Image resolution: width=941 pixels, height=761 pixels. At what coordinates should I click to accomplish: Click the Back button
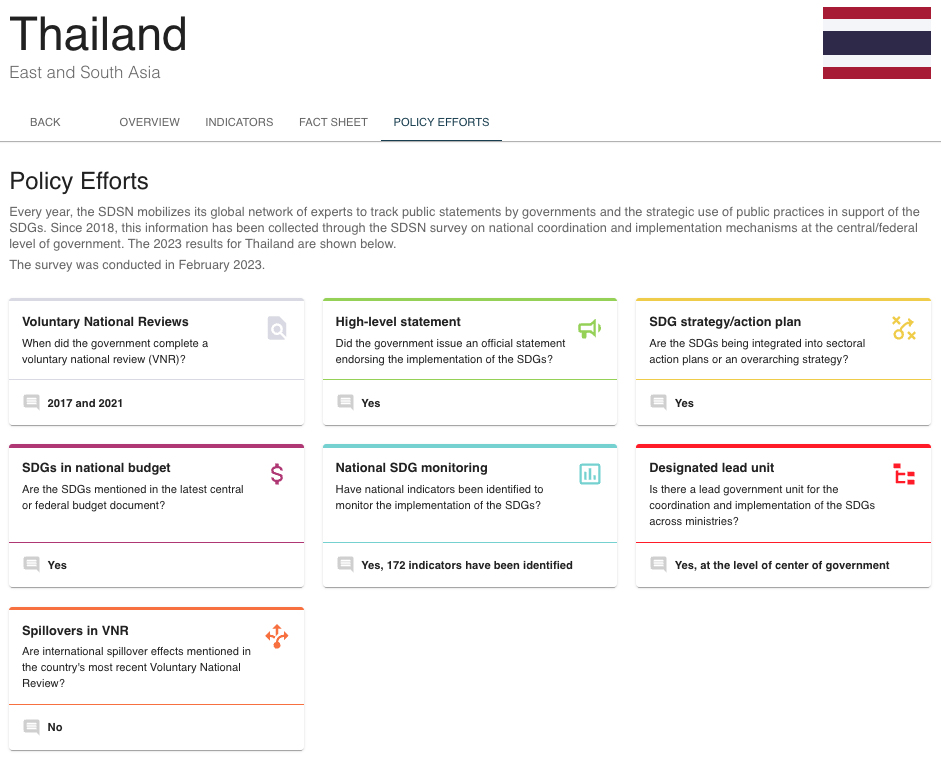(x=45, y=122)
